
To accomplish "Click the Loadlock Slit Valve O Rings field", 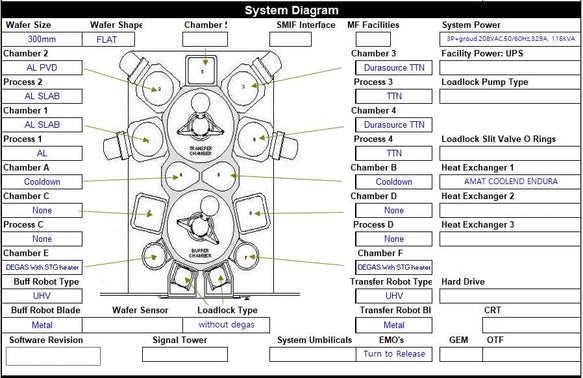I will coord(510,153).
